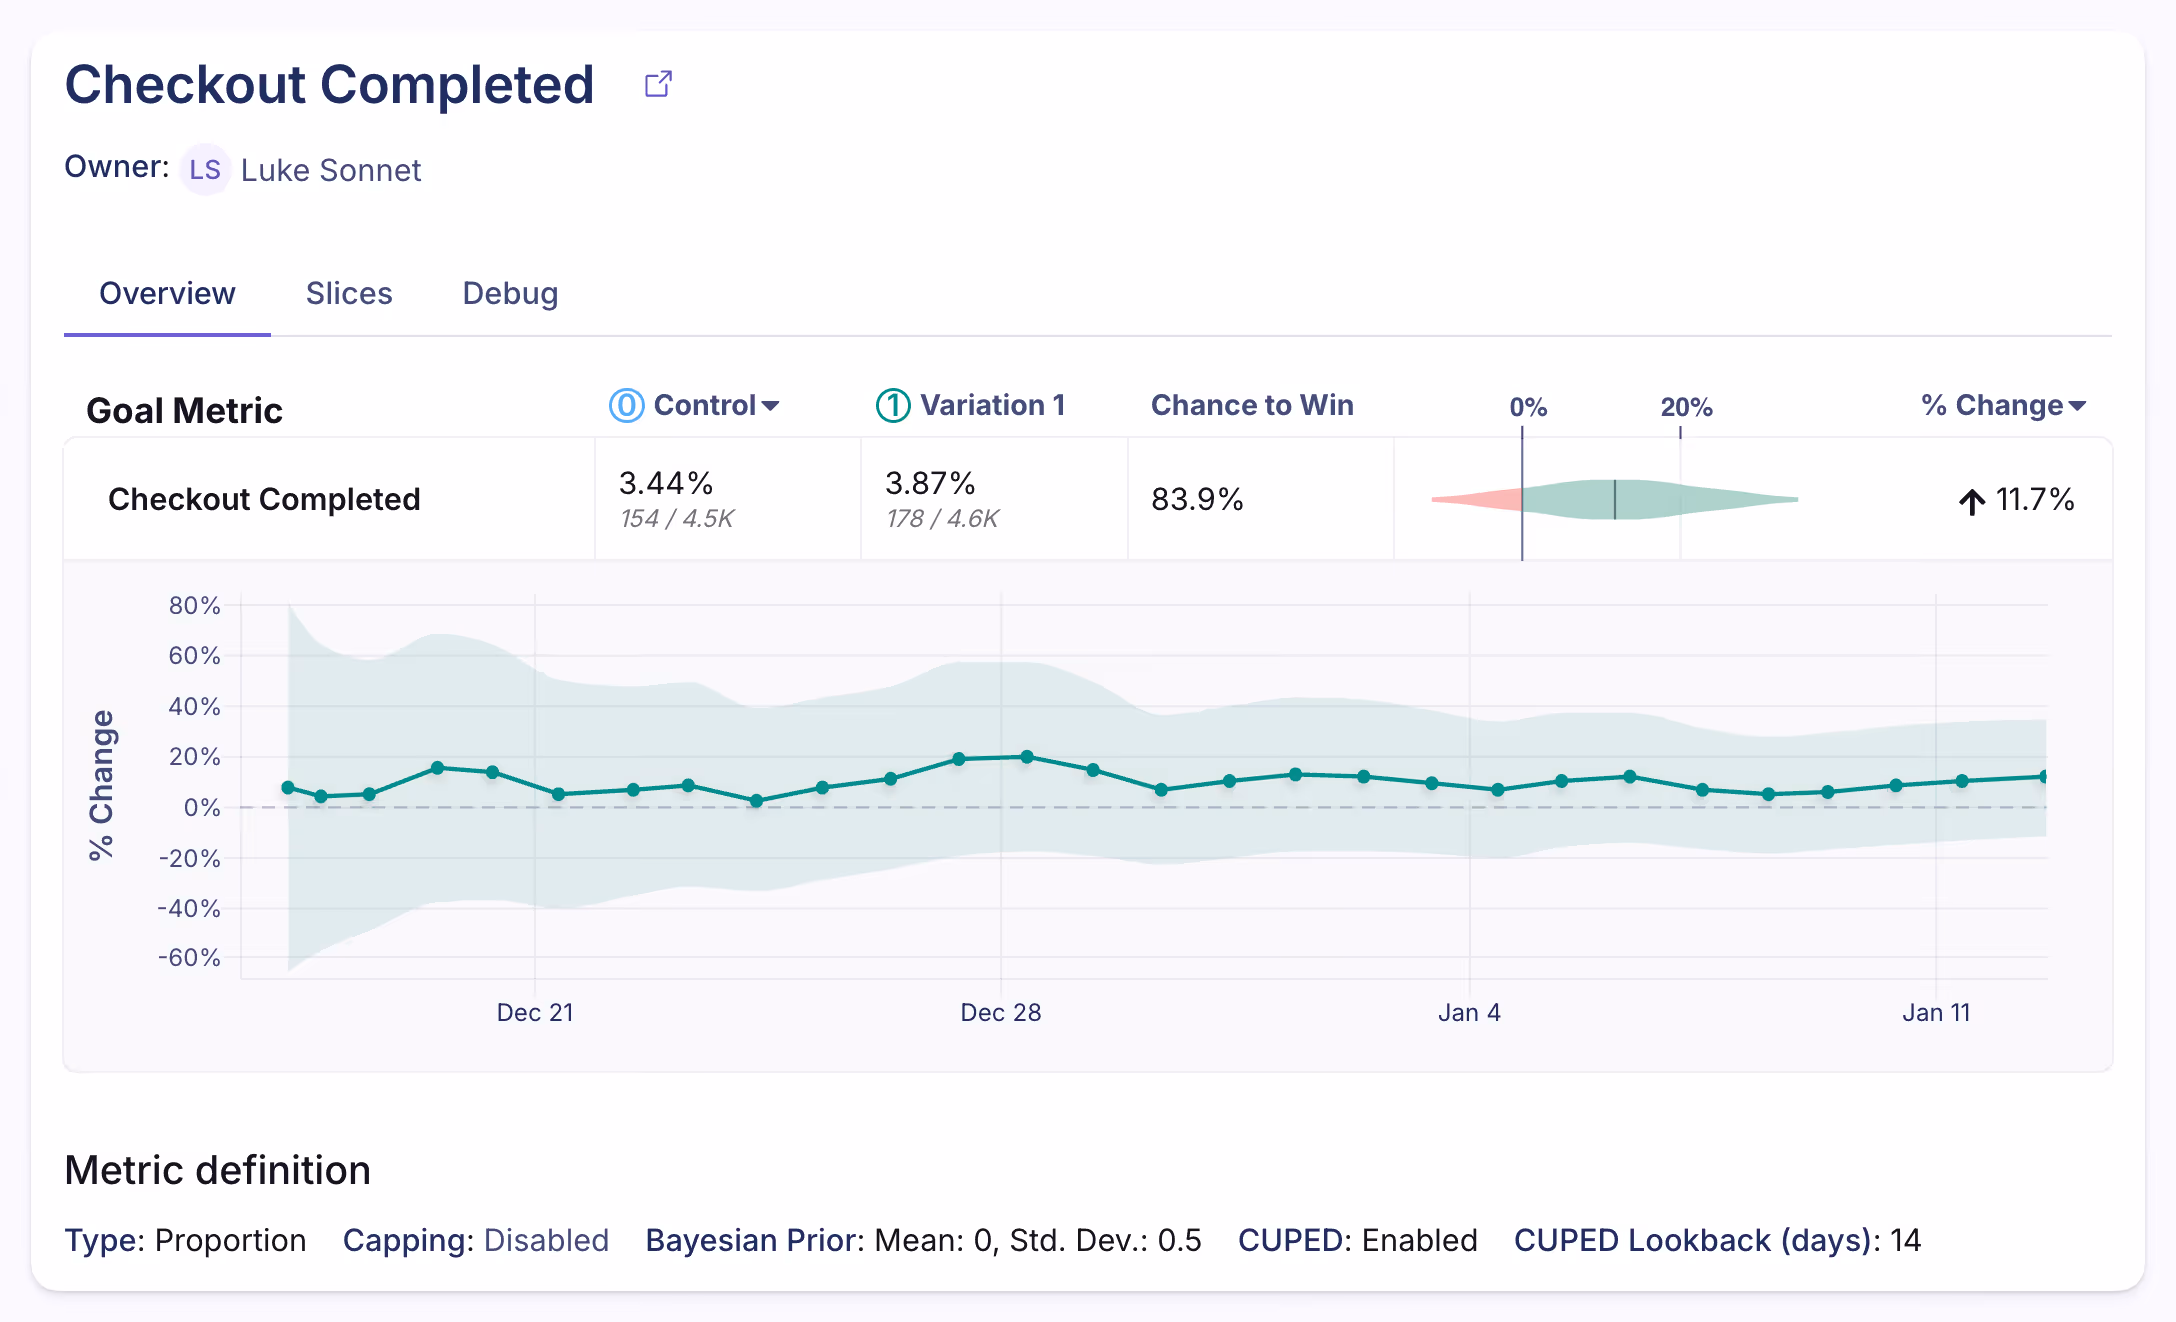
Task: Click the LS owner avatar
Action: tap(205, 170)
